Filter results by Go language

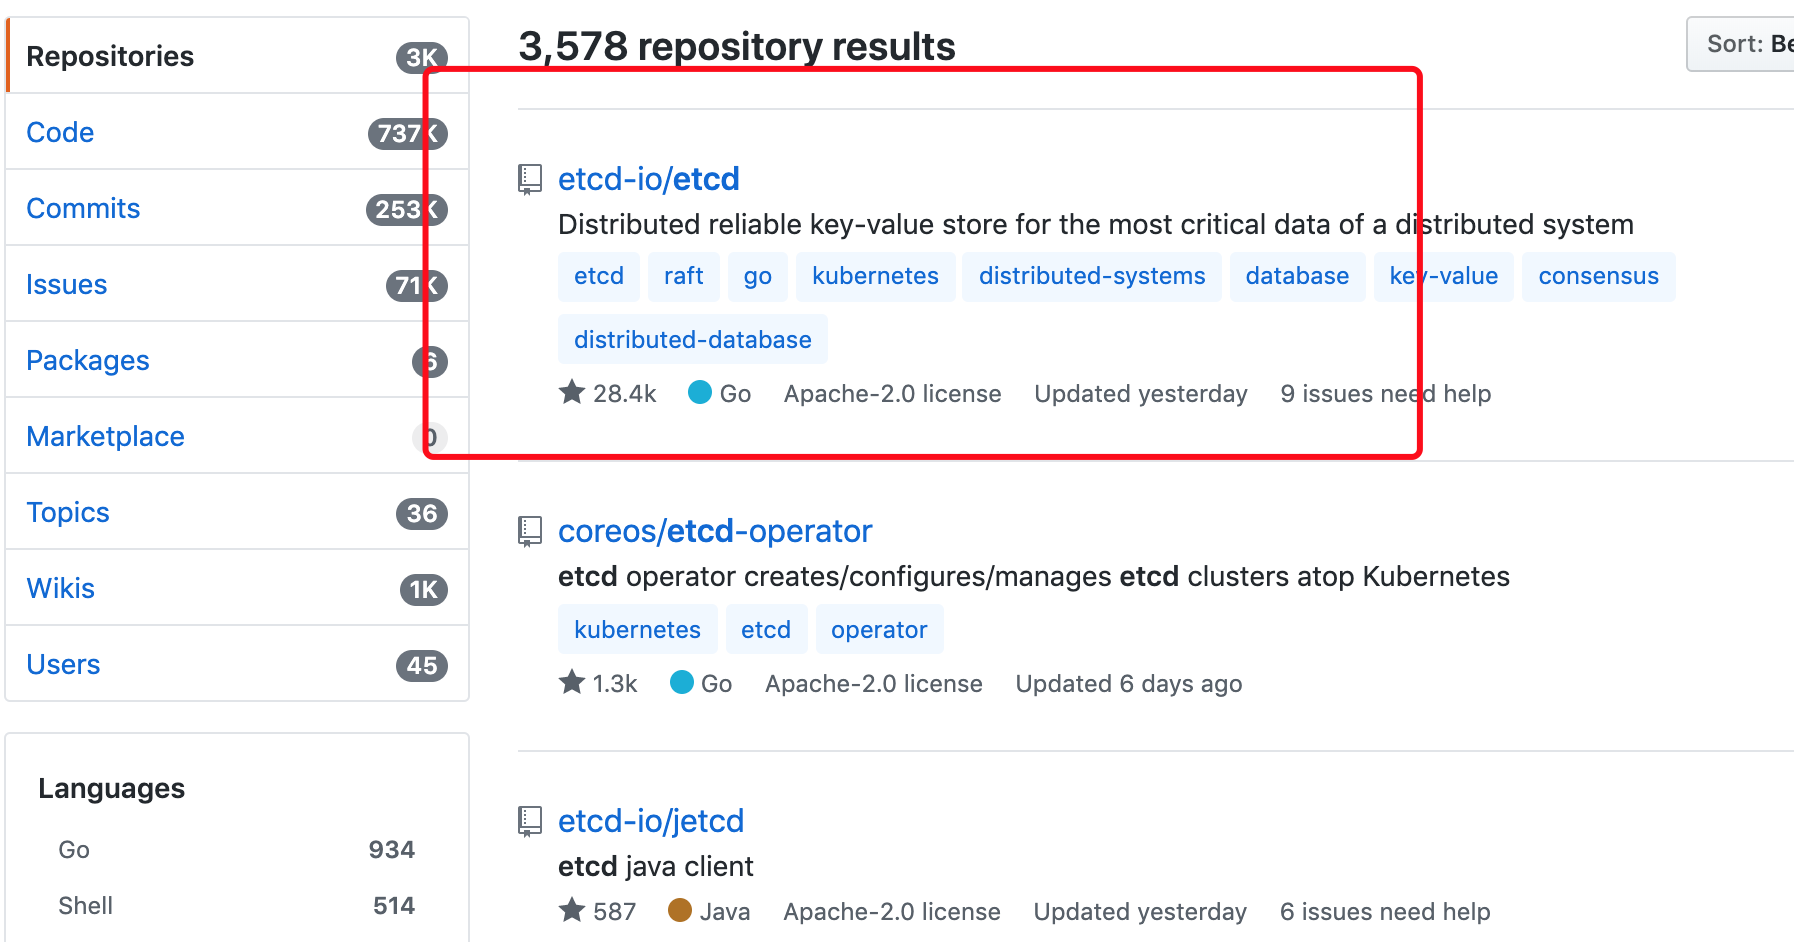coord(74,849)
